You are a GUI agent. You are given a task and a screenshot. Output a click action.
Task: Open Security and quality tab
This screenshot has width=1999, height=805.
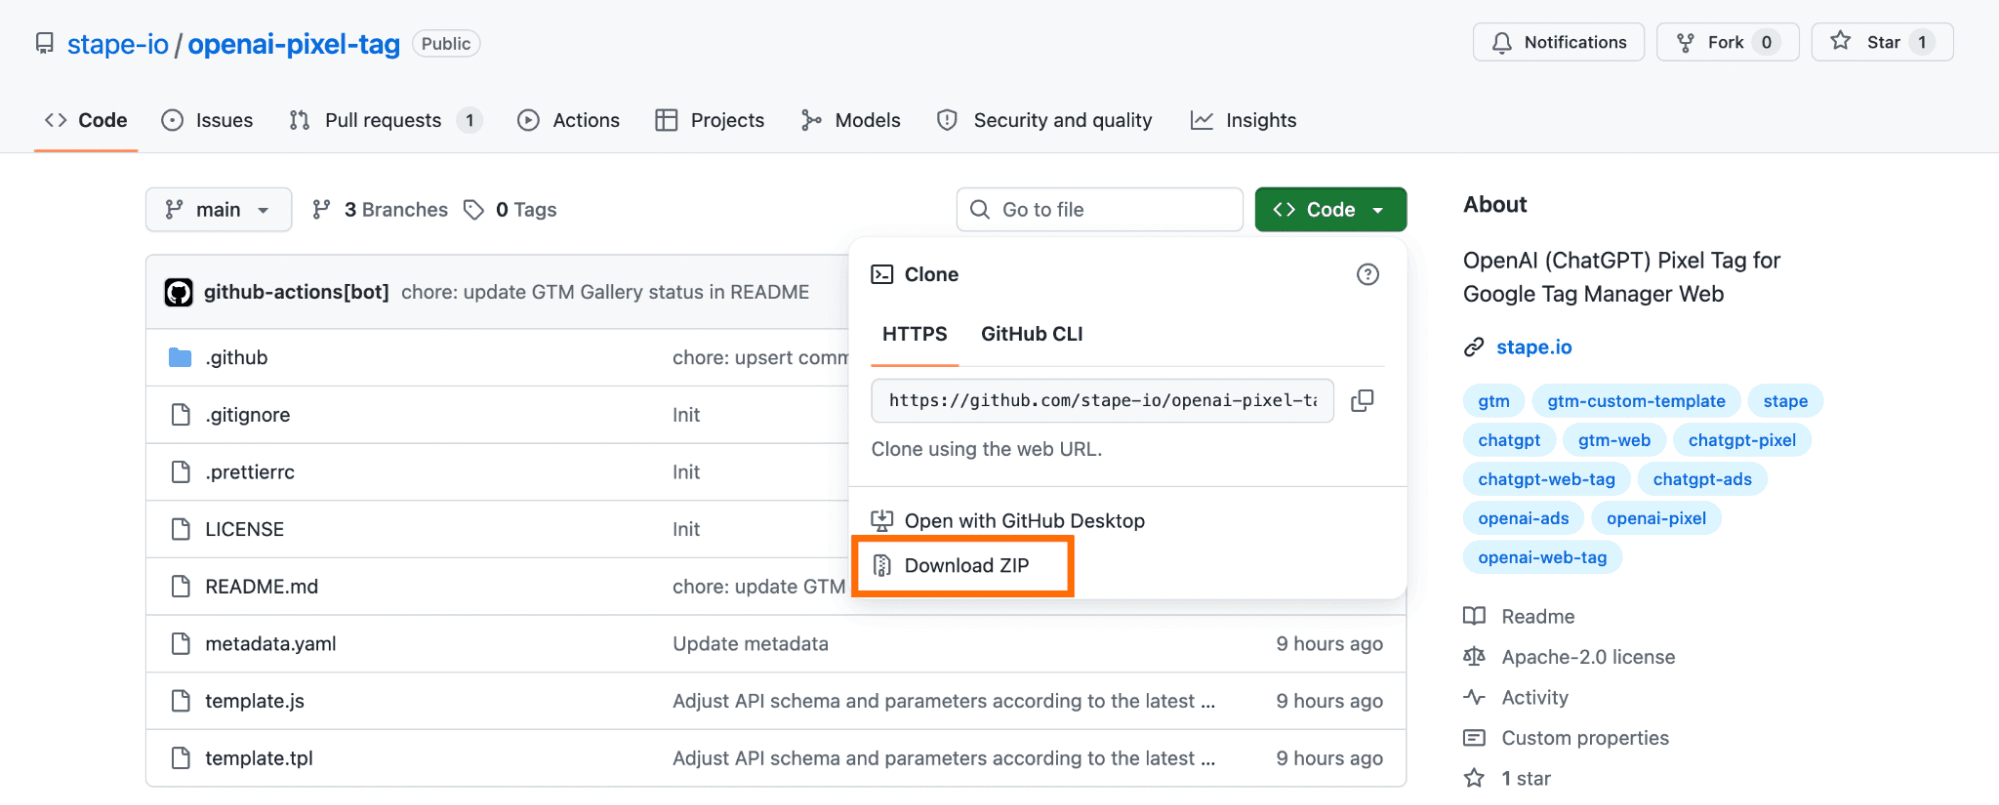(x=1044, y=120)
